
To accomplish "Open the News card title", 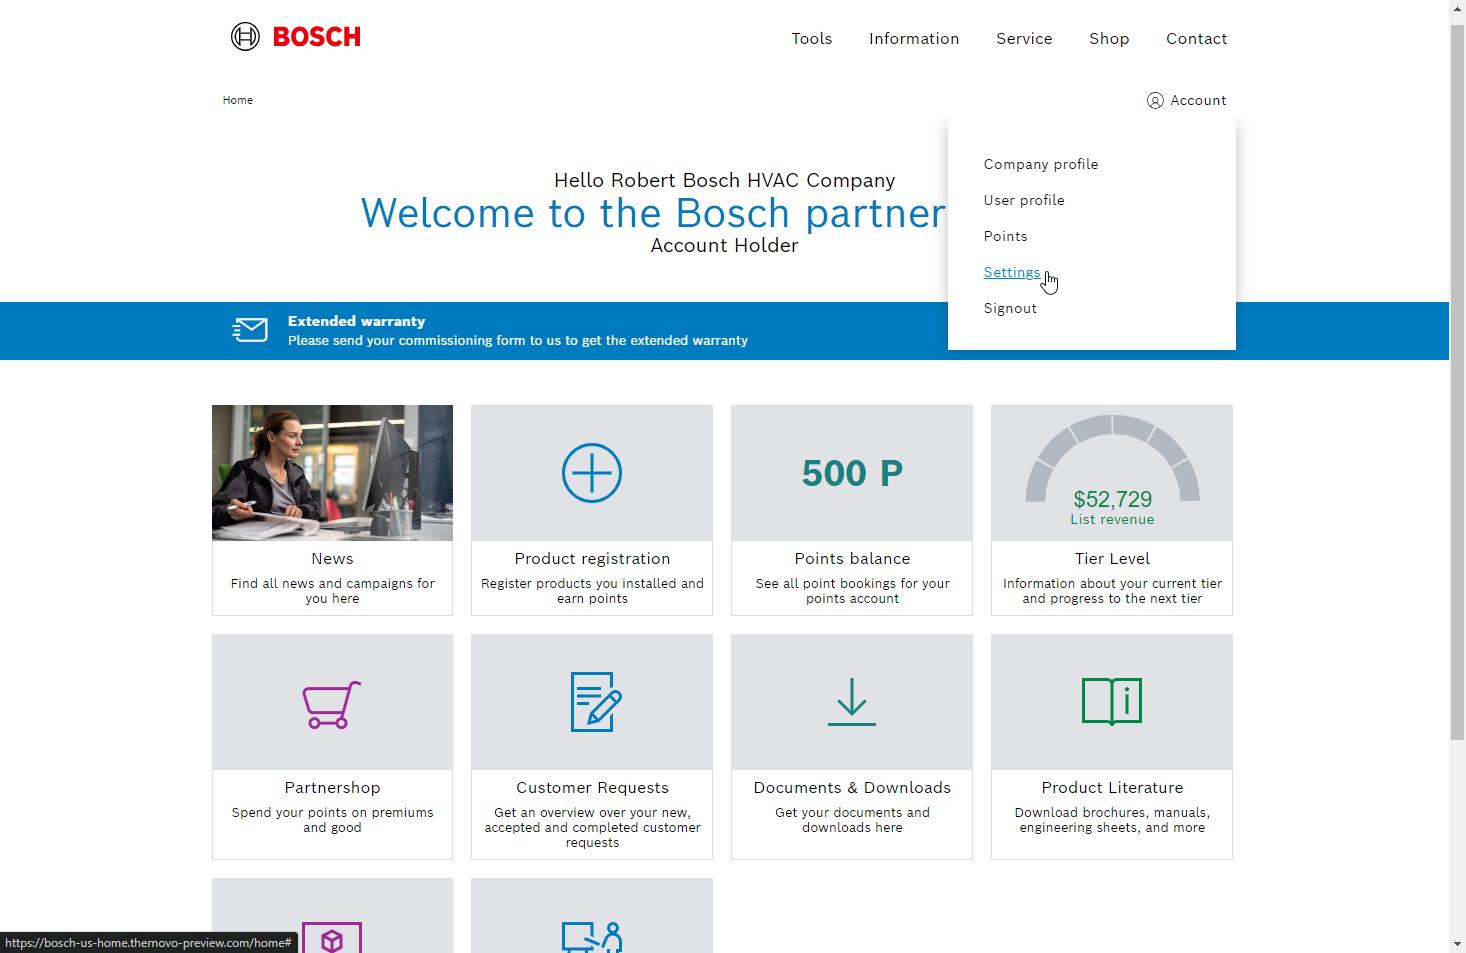I will (332, 559).
